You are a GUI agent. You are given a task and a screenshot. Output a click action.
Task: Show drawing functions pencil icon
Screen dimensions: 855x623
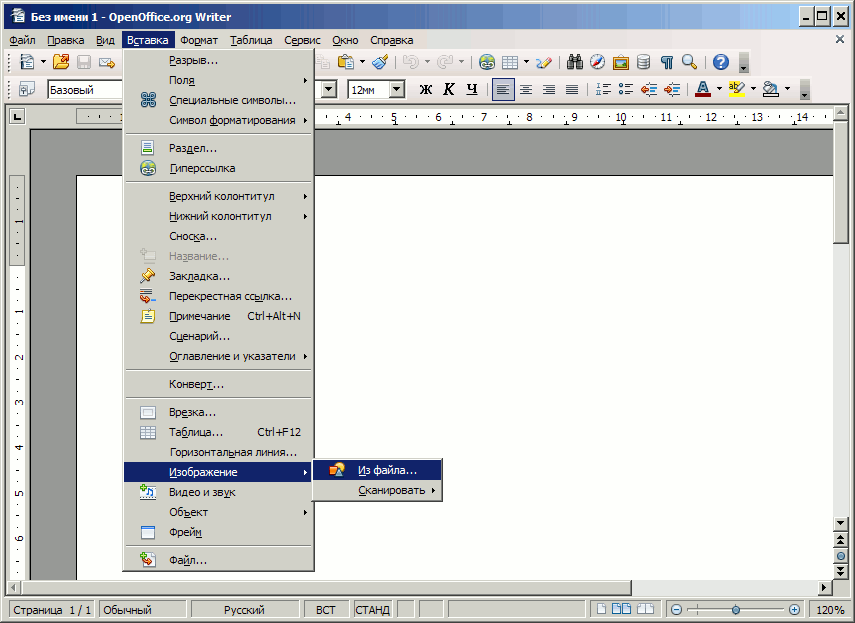click(544, 62)
